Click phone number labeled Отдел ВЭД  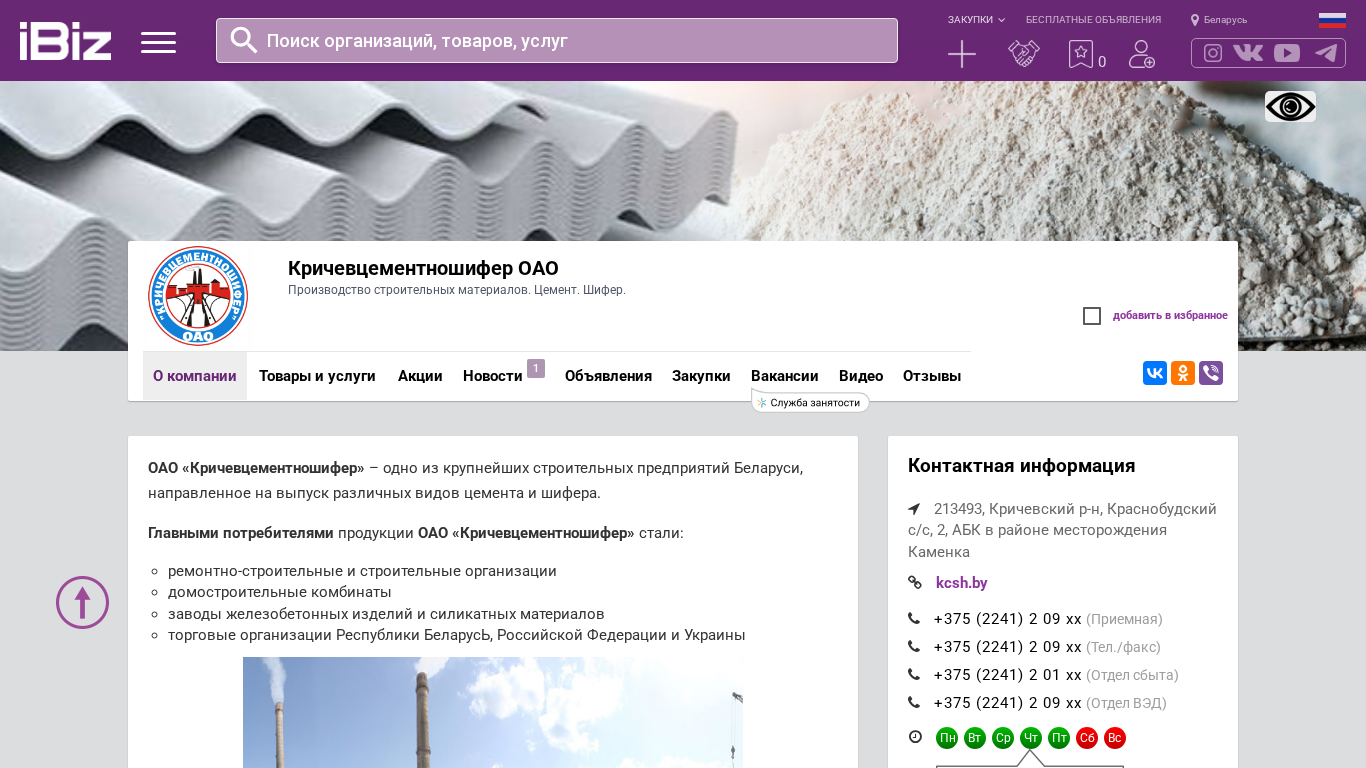click(1008, 703)
